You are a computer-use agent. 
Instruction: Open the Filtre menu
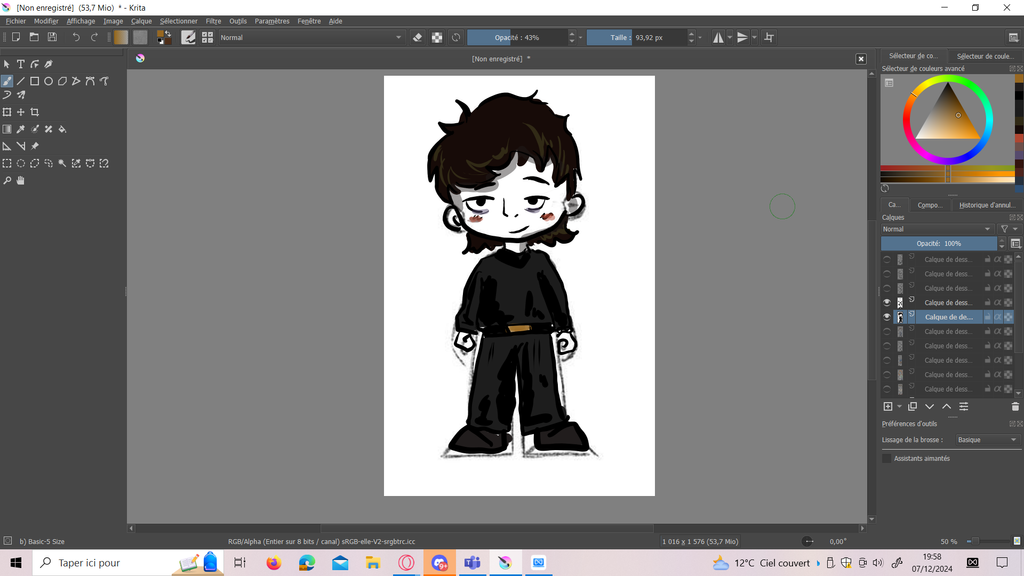pyautogui.click(x=213, y=21)
